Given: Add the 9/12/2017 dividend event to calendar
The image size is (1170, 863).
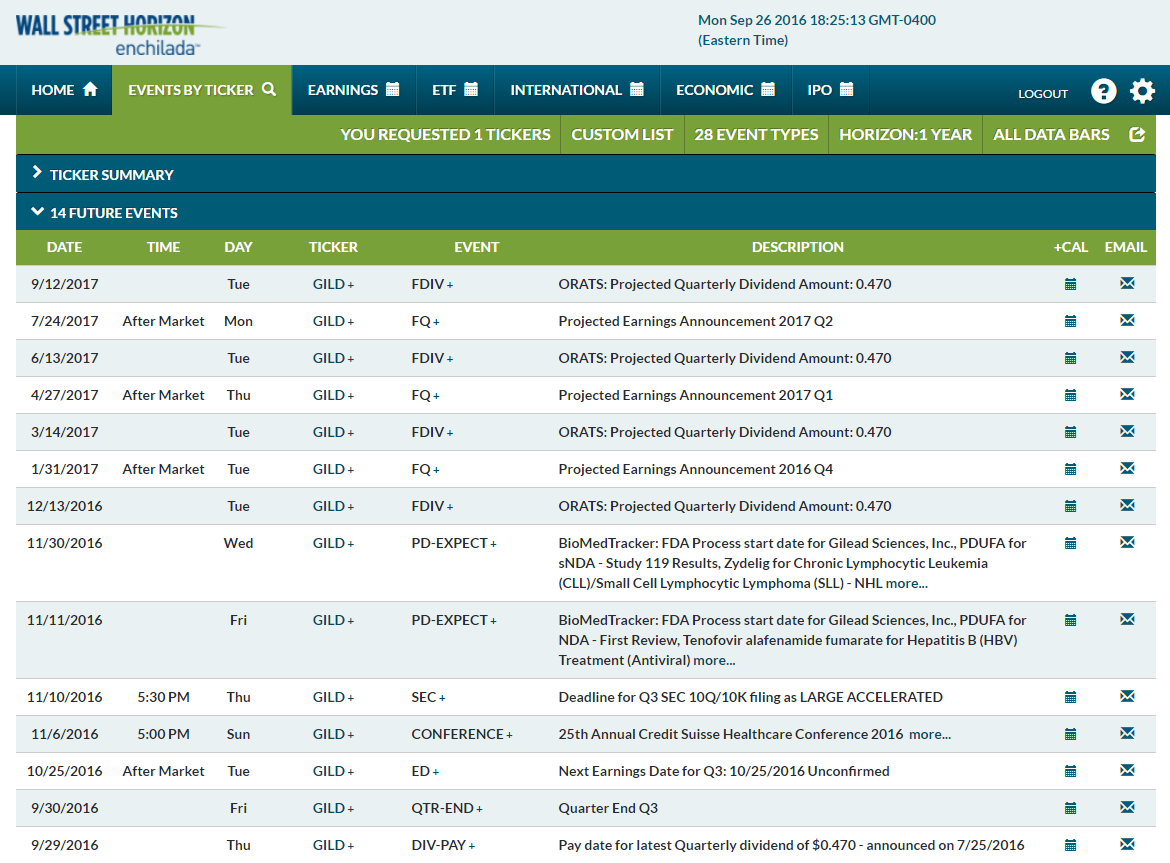Looking at the screenshot, I should 1070,283.
